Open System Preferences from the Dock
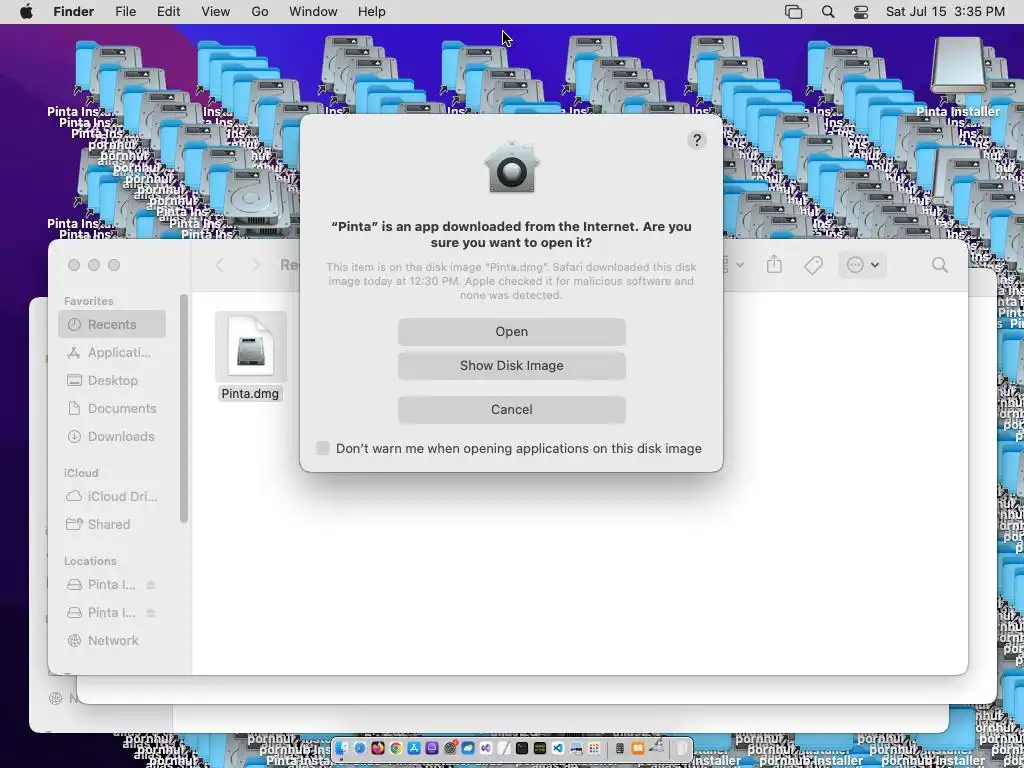The image size is (1024, 768). (450, 748)
